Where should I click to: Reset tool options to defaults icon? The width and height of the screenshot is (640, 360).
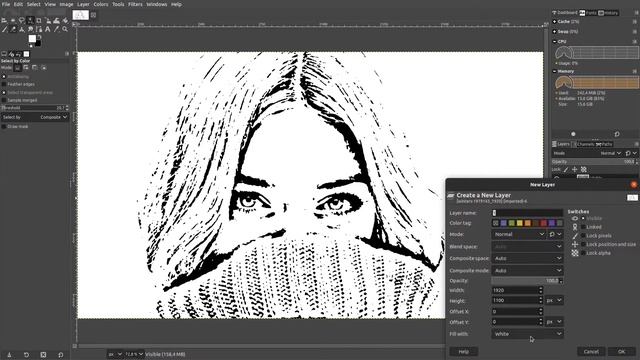coord(60,355)
